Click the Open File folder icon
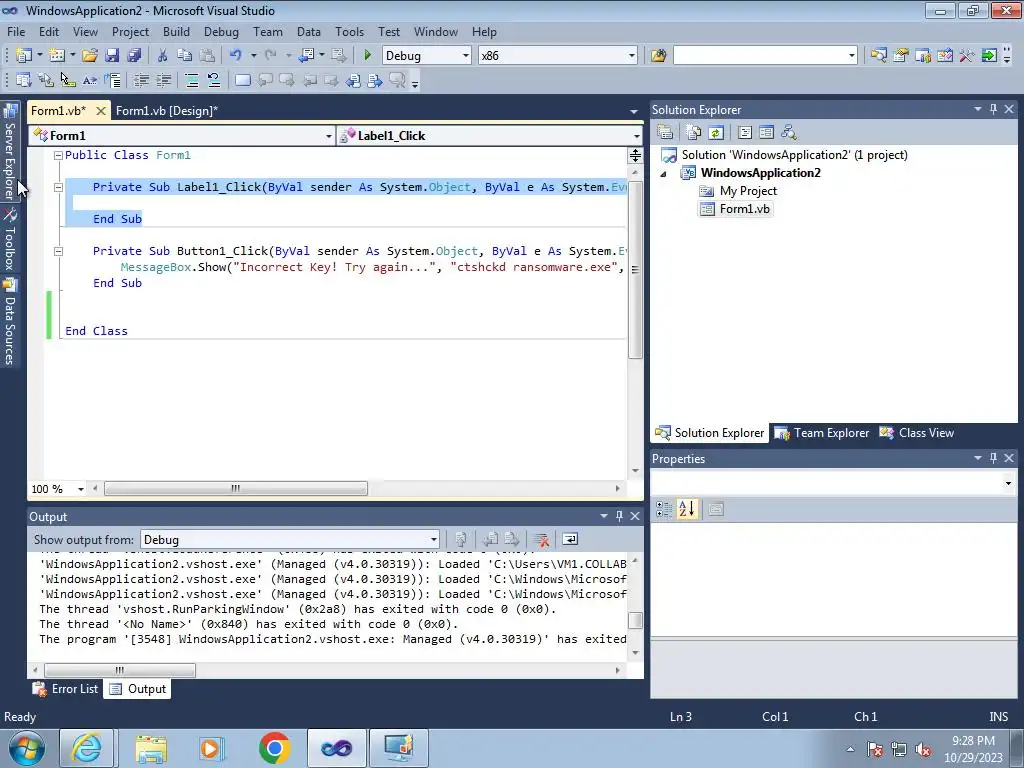The image size is (1024, 768). pos(90,56)
